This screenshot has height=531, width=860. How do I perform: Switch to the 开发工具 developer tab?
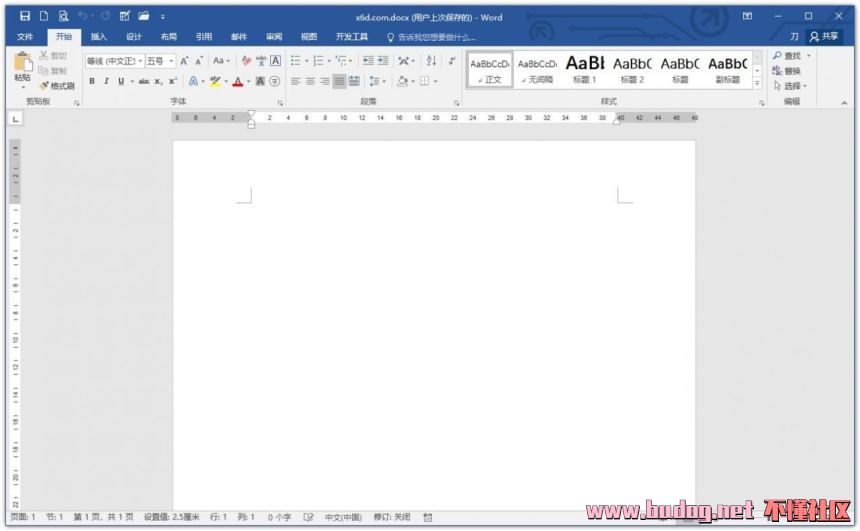[352, 37]
